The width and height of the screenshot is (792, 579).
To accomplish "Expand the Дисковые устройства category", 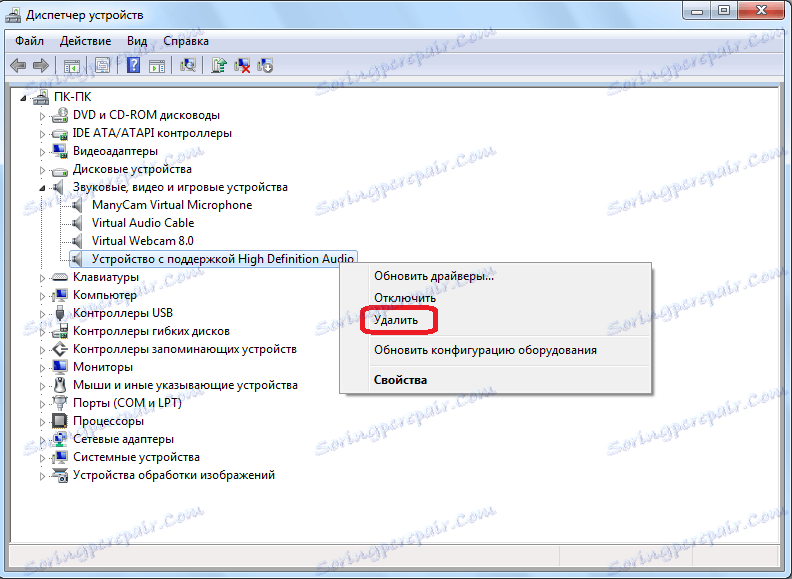I will pos(42,170).
